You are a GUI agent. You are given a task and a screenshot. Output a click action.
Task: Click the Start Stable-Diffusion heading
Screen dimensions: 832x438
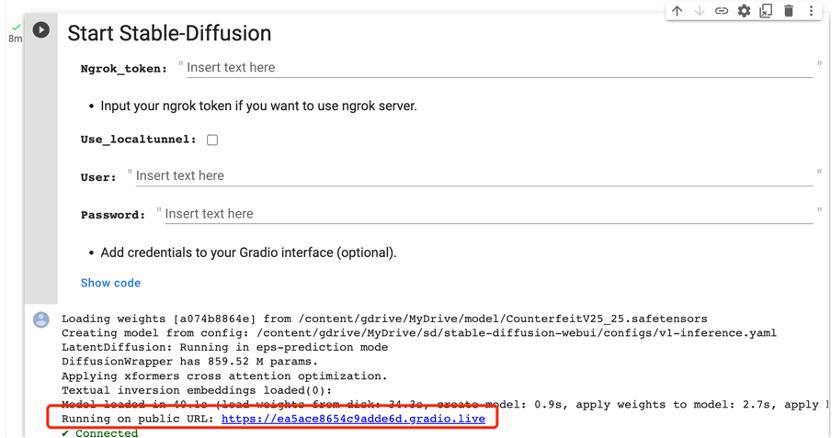click(169, 33)
